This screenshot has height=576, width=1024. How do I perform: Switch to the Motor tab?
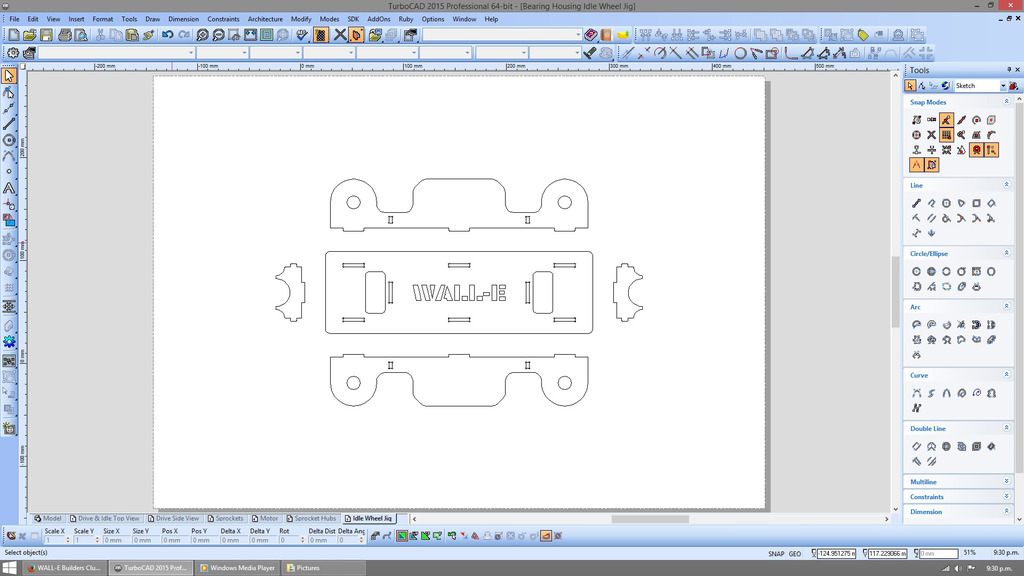tap(265, 519)
